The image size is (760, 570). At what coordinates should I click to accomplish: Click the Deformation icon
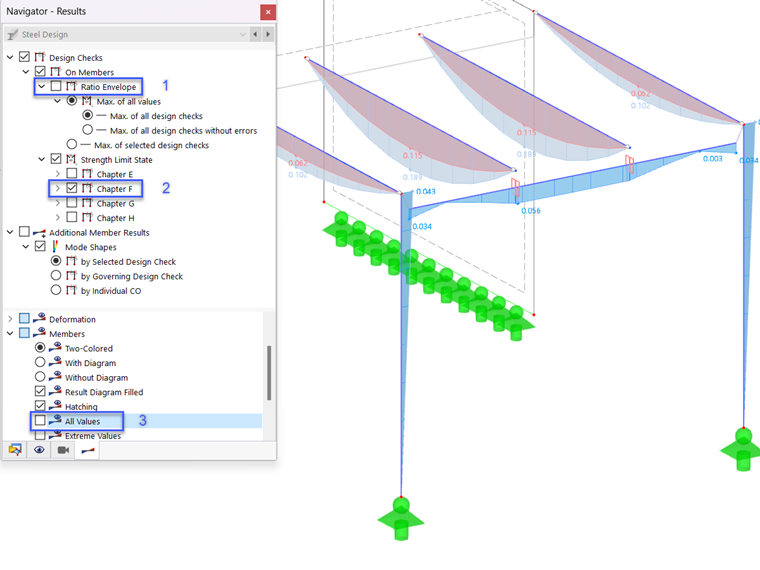[39, 318]
